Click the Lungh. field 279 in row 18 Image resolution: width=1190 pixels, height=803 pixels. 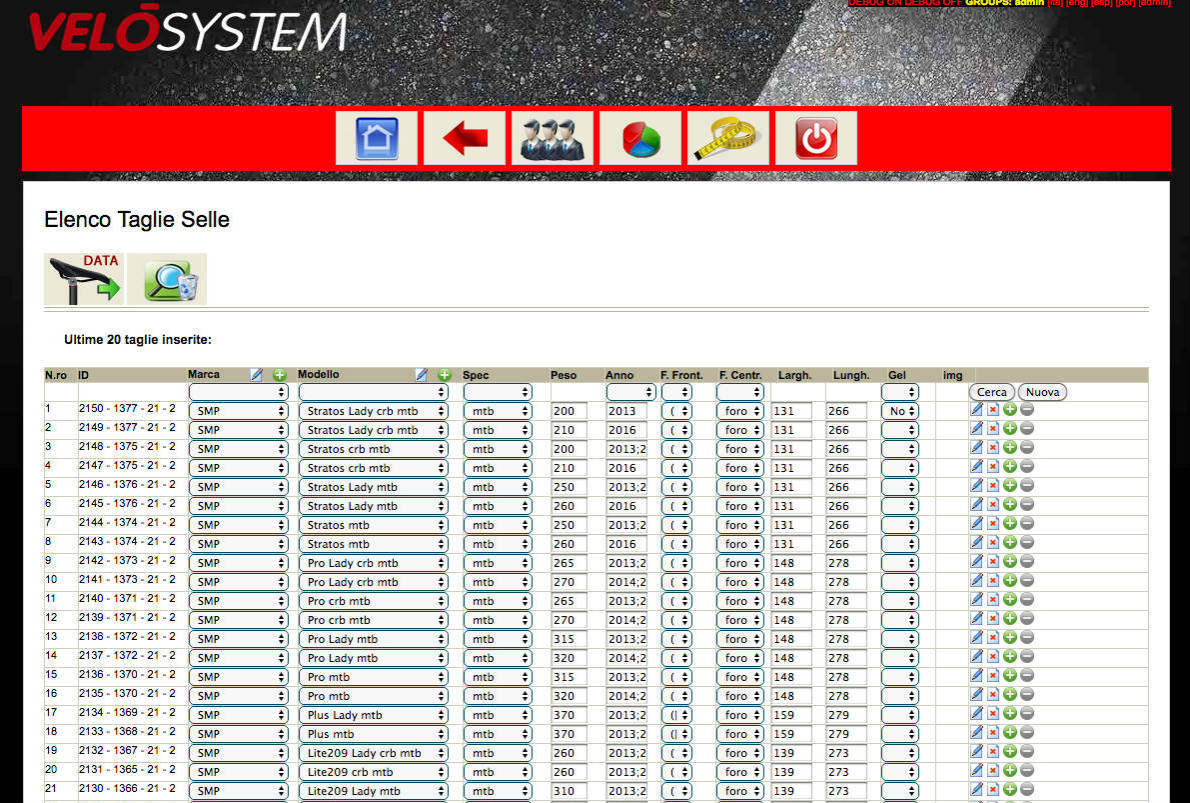(x=846, y=734)
